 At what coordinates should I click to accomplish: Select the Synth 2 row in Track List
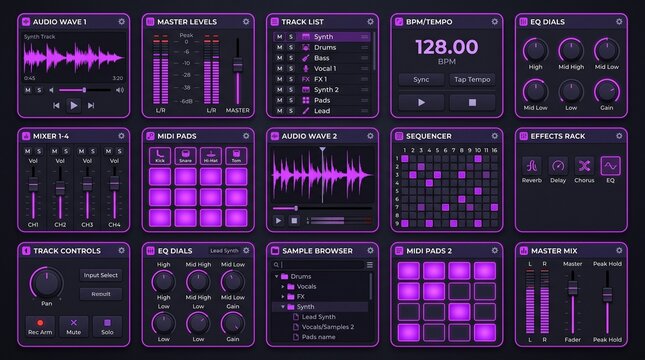click(x=321, y=90)
